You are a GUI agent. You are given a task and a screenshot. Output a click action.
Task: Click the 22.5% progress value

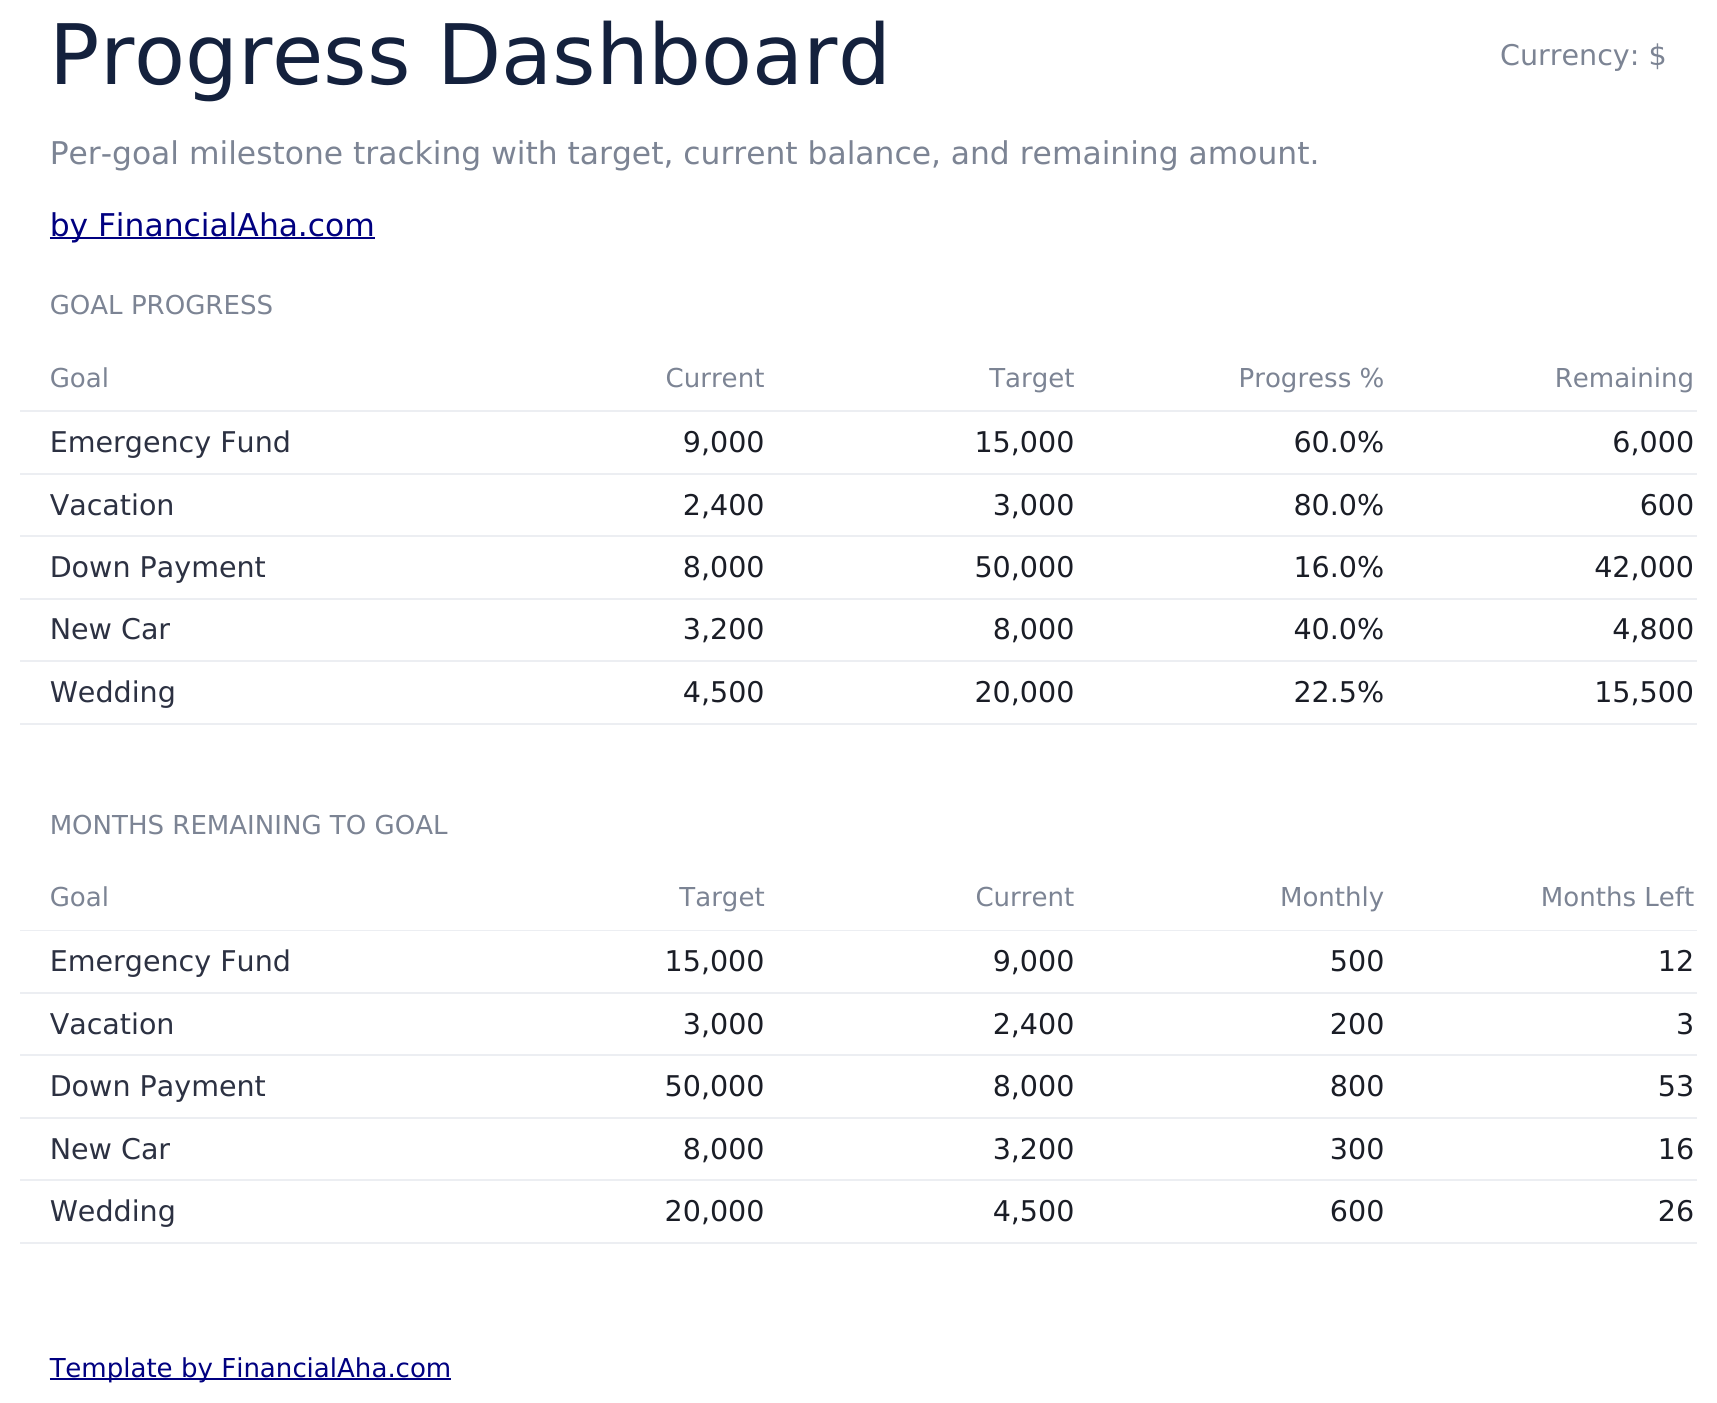pos(1338,692)
